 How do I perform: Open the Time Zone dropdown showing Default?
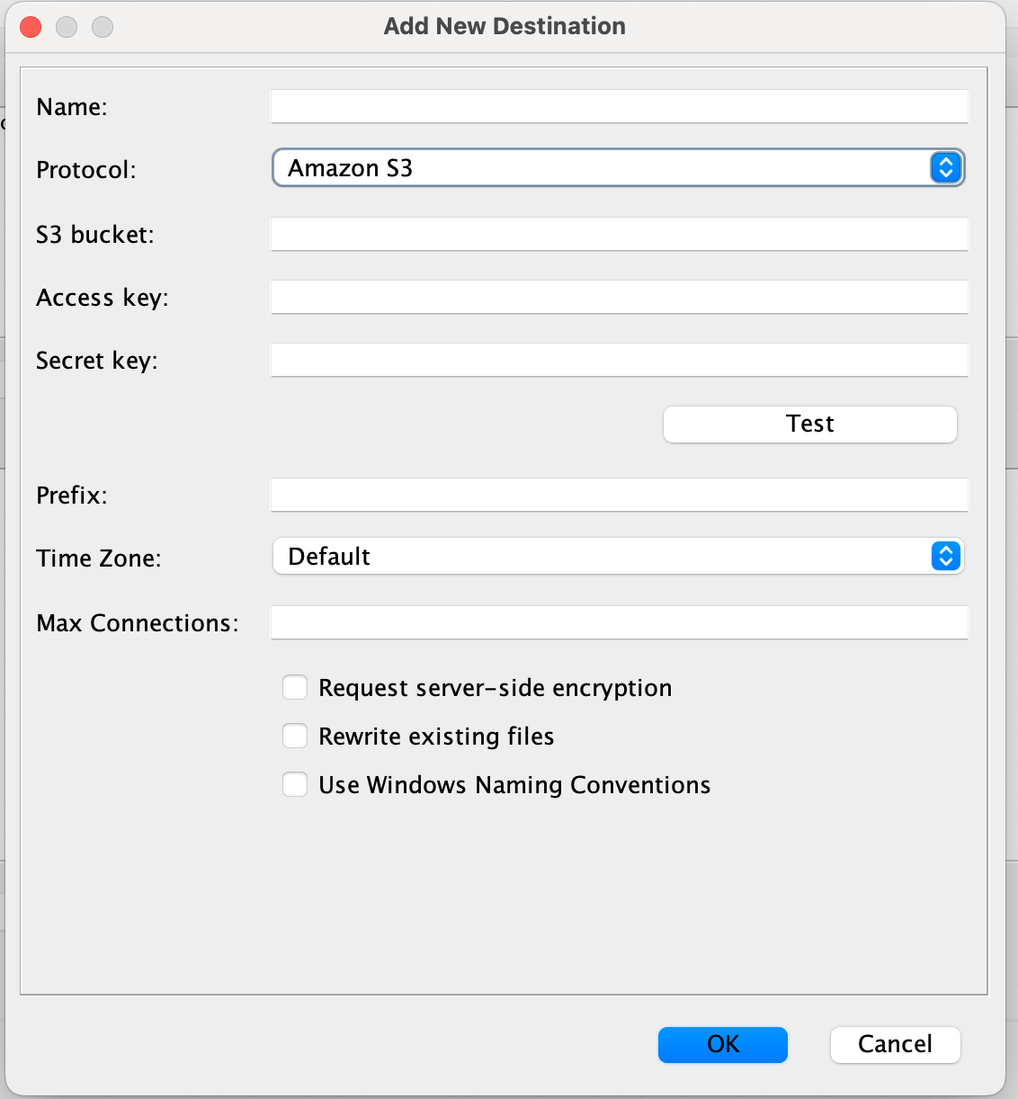(x=618, y=556)
